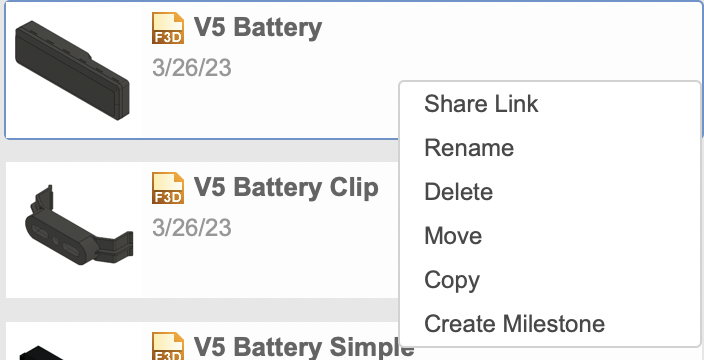The height and width of the screenshot is (360, 704).
Task: Click the F3D icon beside V5 Battery Simple
Action: point(168,346)
